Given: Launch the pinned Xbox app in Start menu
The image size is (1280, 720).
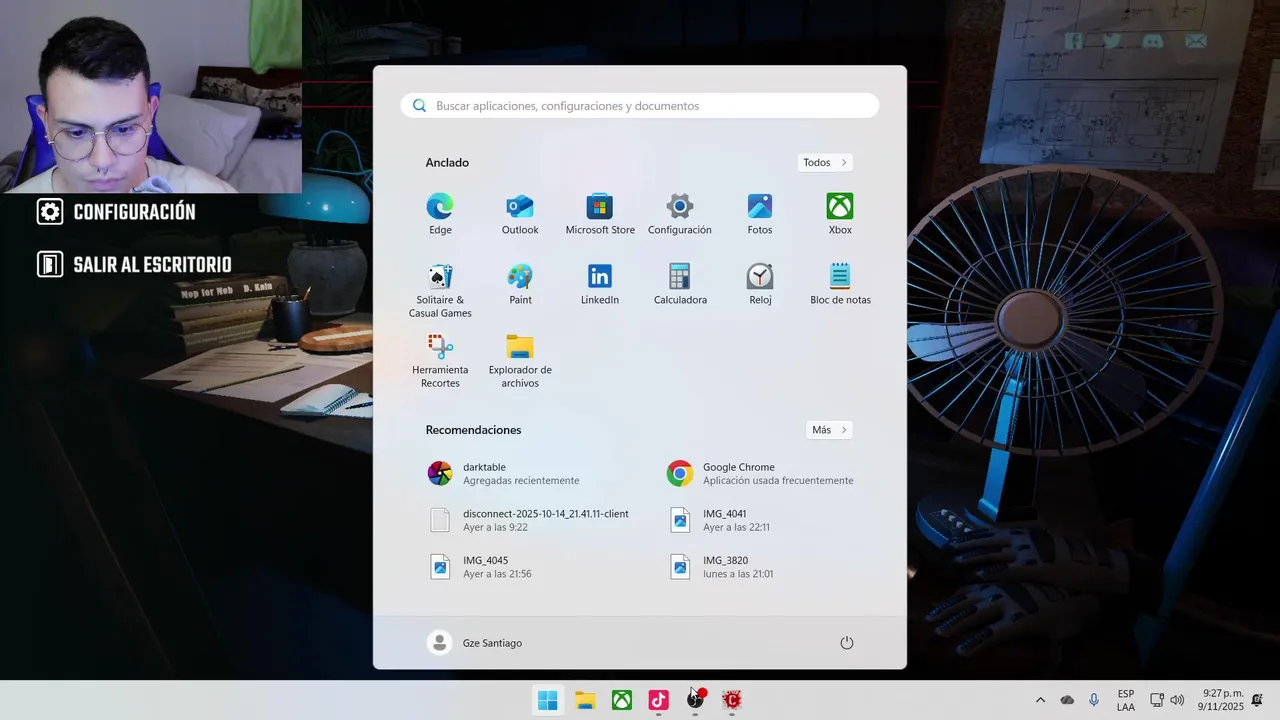Looking at the screenshot, I should tap(840, 214).
